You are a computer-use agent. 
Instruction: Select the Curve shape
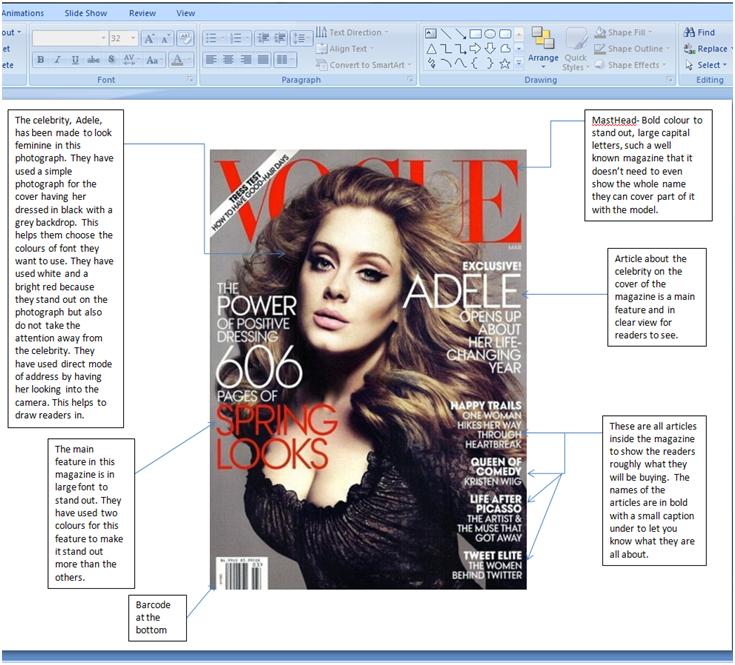(x=461, y=63)
